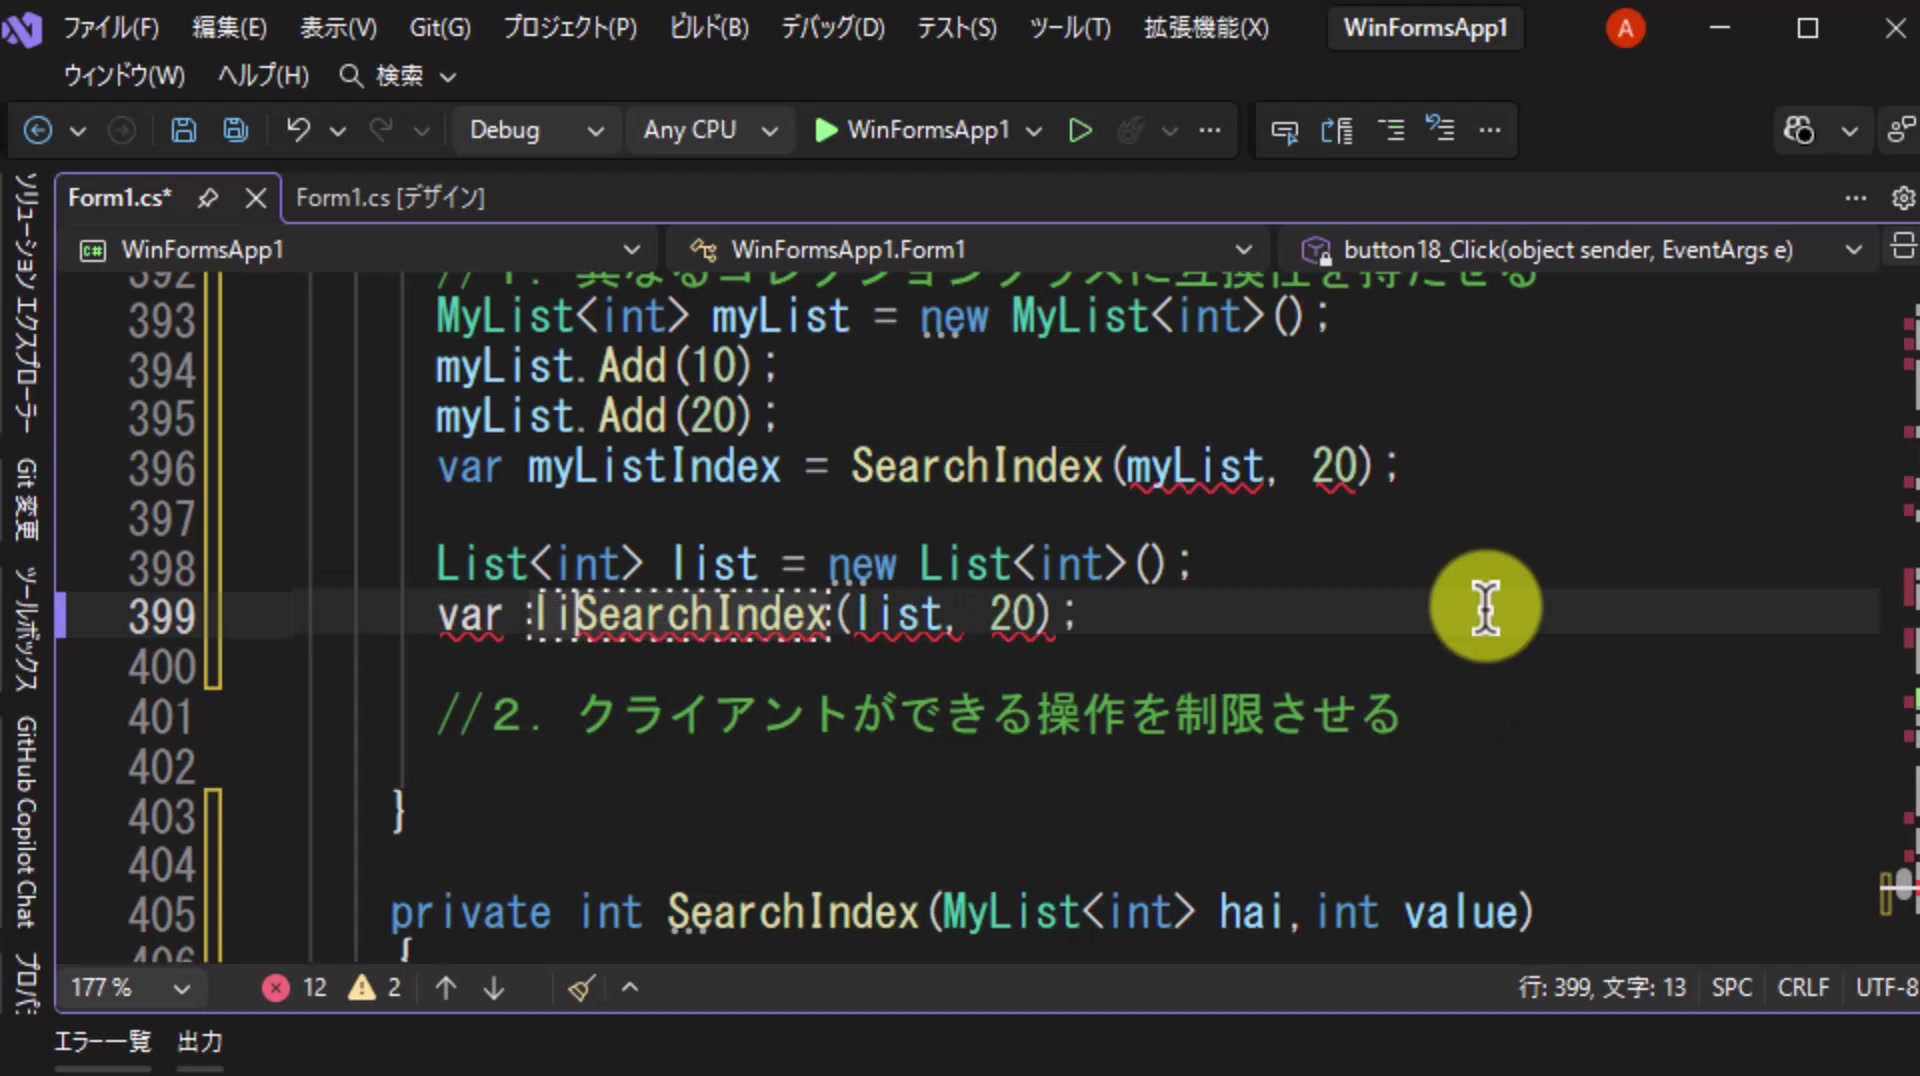The image size is (1920, 1076).
Task: Go to previous issue up arrow
Action: tap(446, 988)
